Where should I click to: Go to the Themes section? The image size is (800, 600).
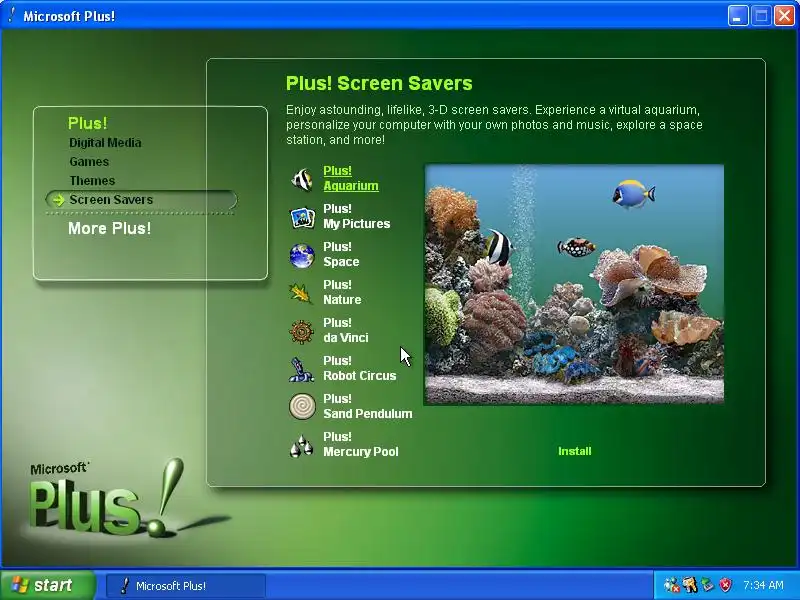[x=92, y=181]
